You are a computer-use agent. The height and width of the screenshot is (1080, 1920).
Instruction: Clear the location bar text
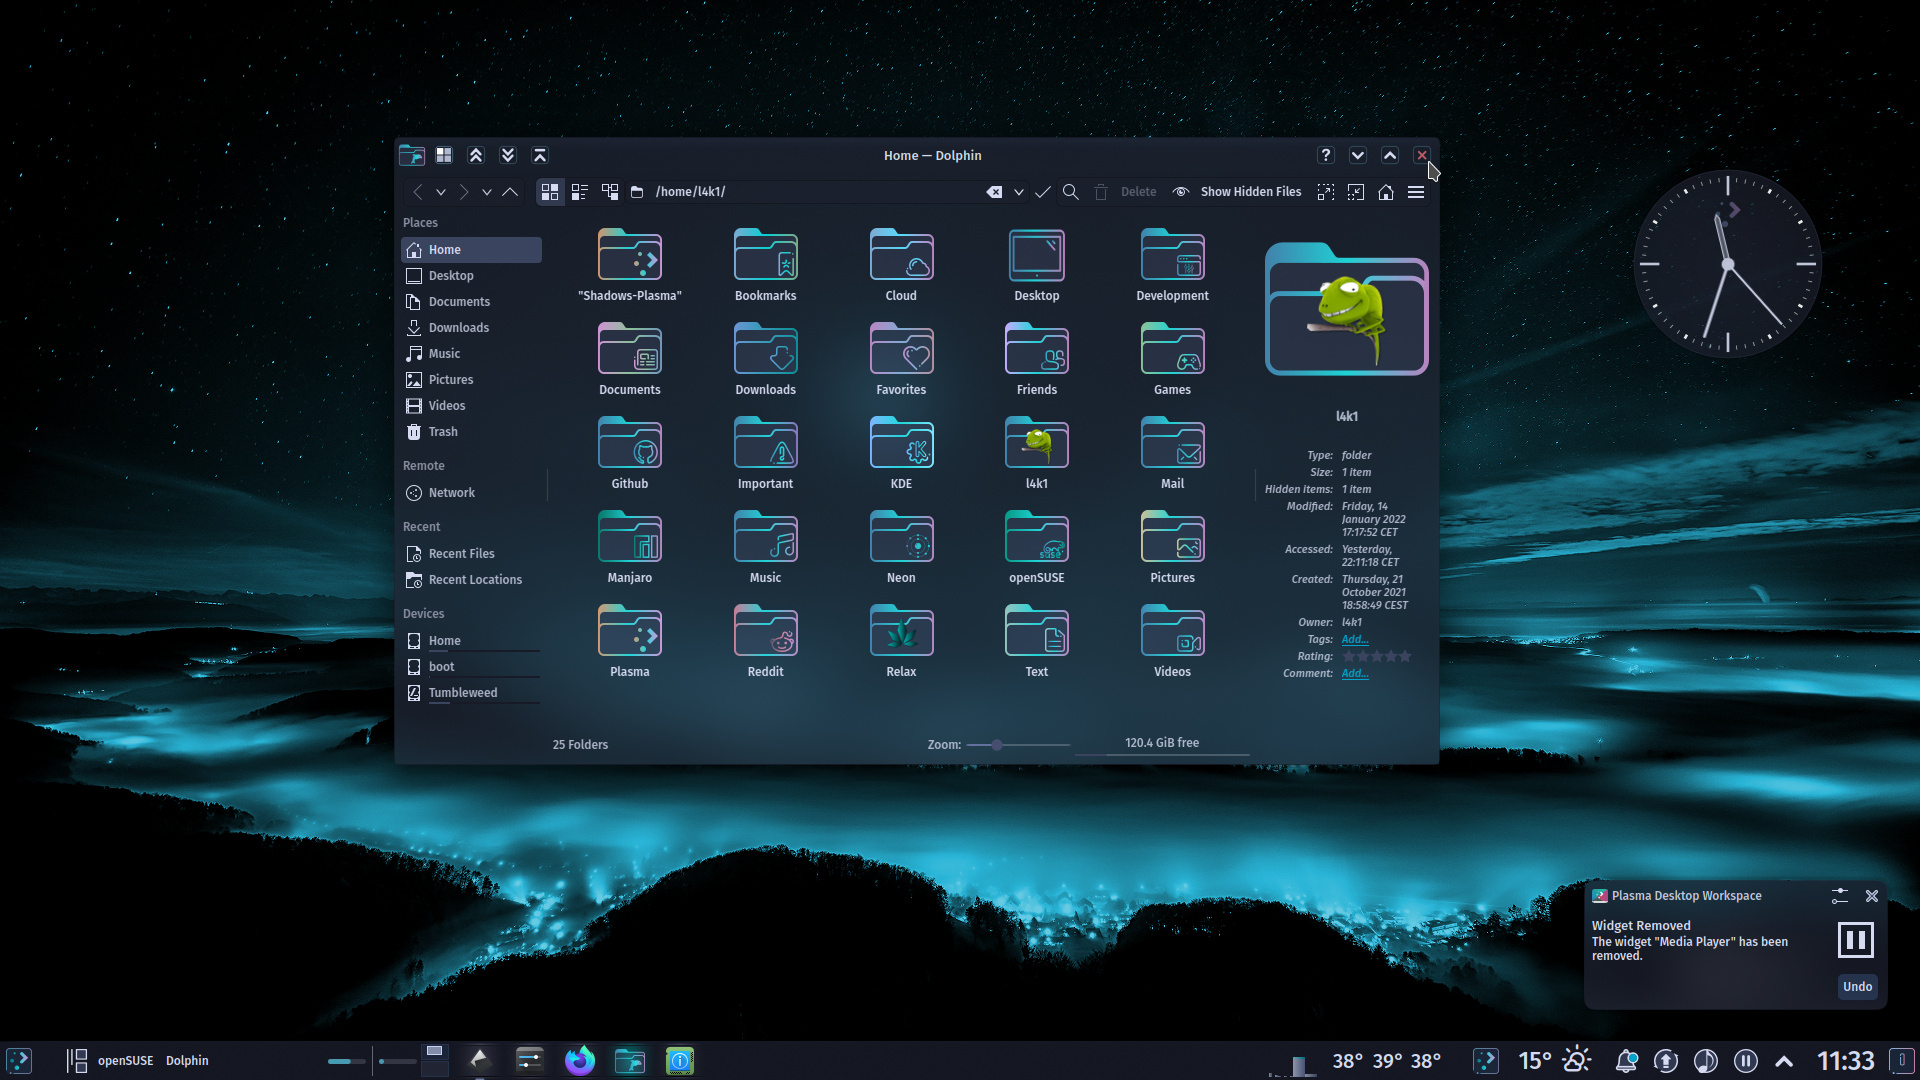pyautogui.click(x=994, y=192)
